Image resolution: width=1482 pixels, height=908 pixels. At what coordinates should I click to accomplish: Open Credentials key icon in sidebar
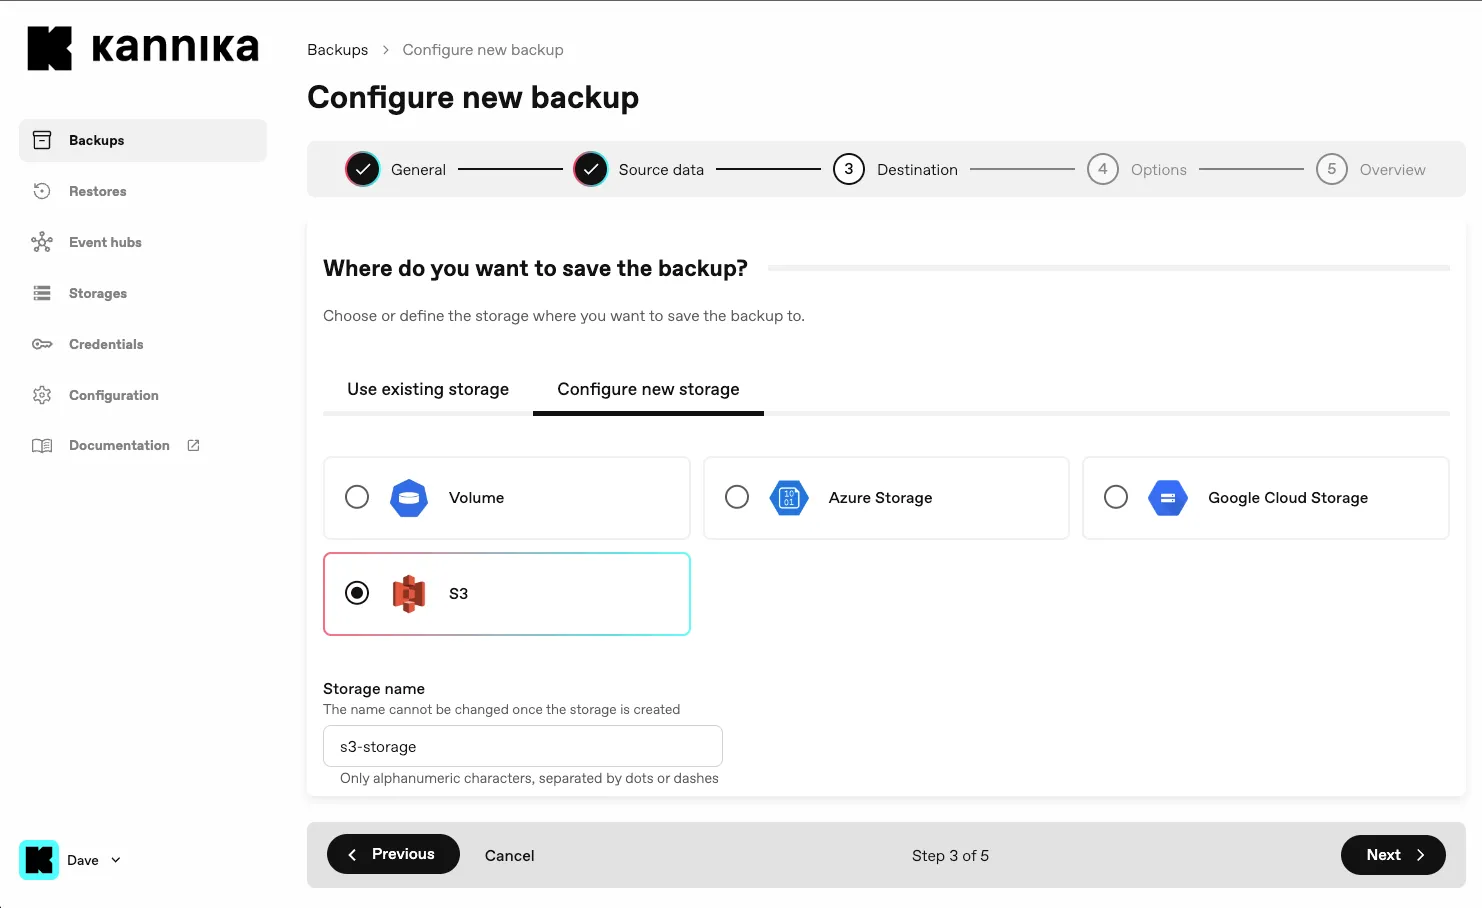click(41, 344)
